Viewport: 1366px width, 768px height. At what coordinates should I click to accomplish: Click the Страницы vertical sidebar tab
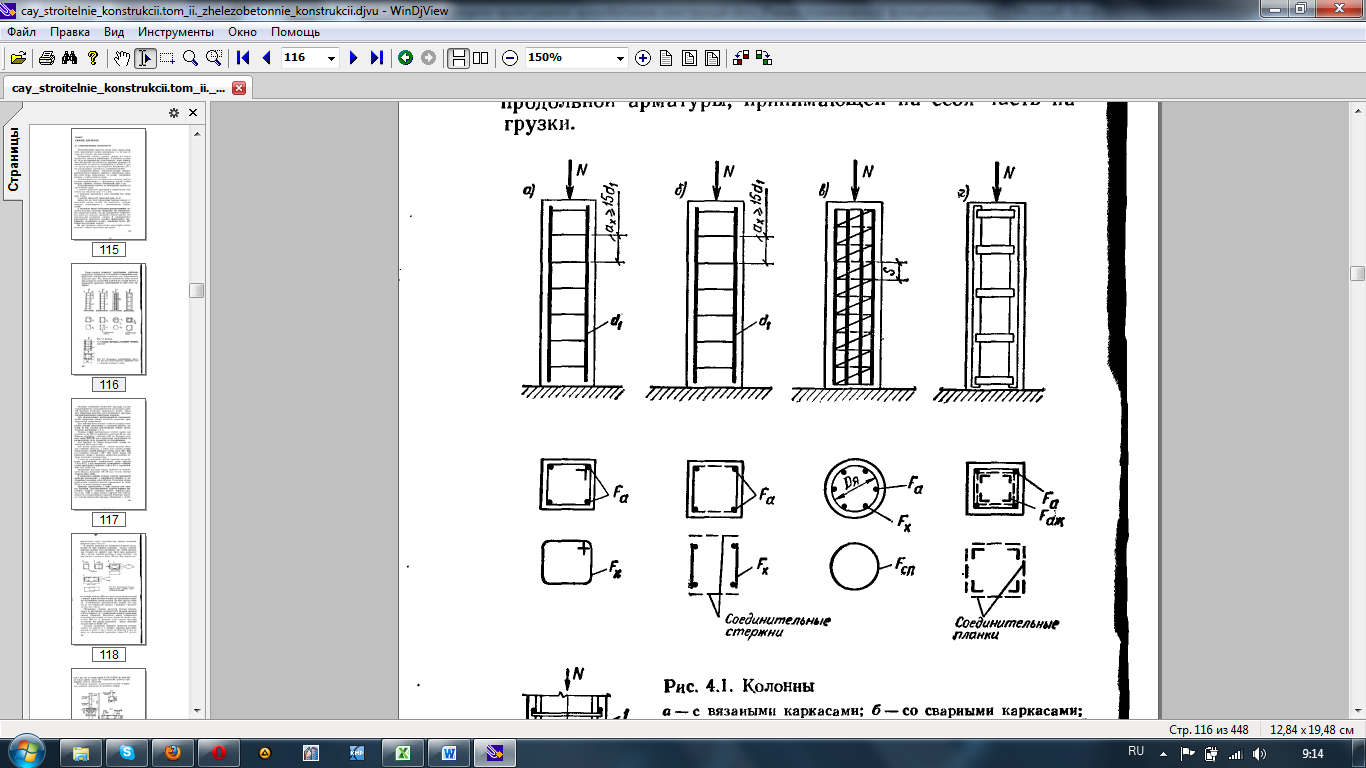point(14,158)
